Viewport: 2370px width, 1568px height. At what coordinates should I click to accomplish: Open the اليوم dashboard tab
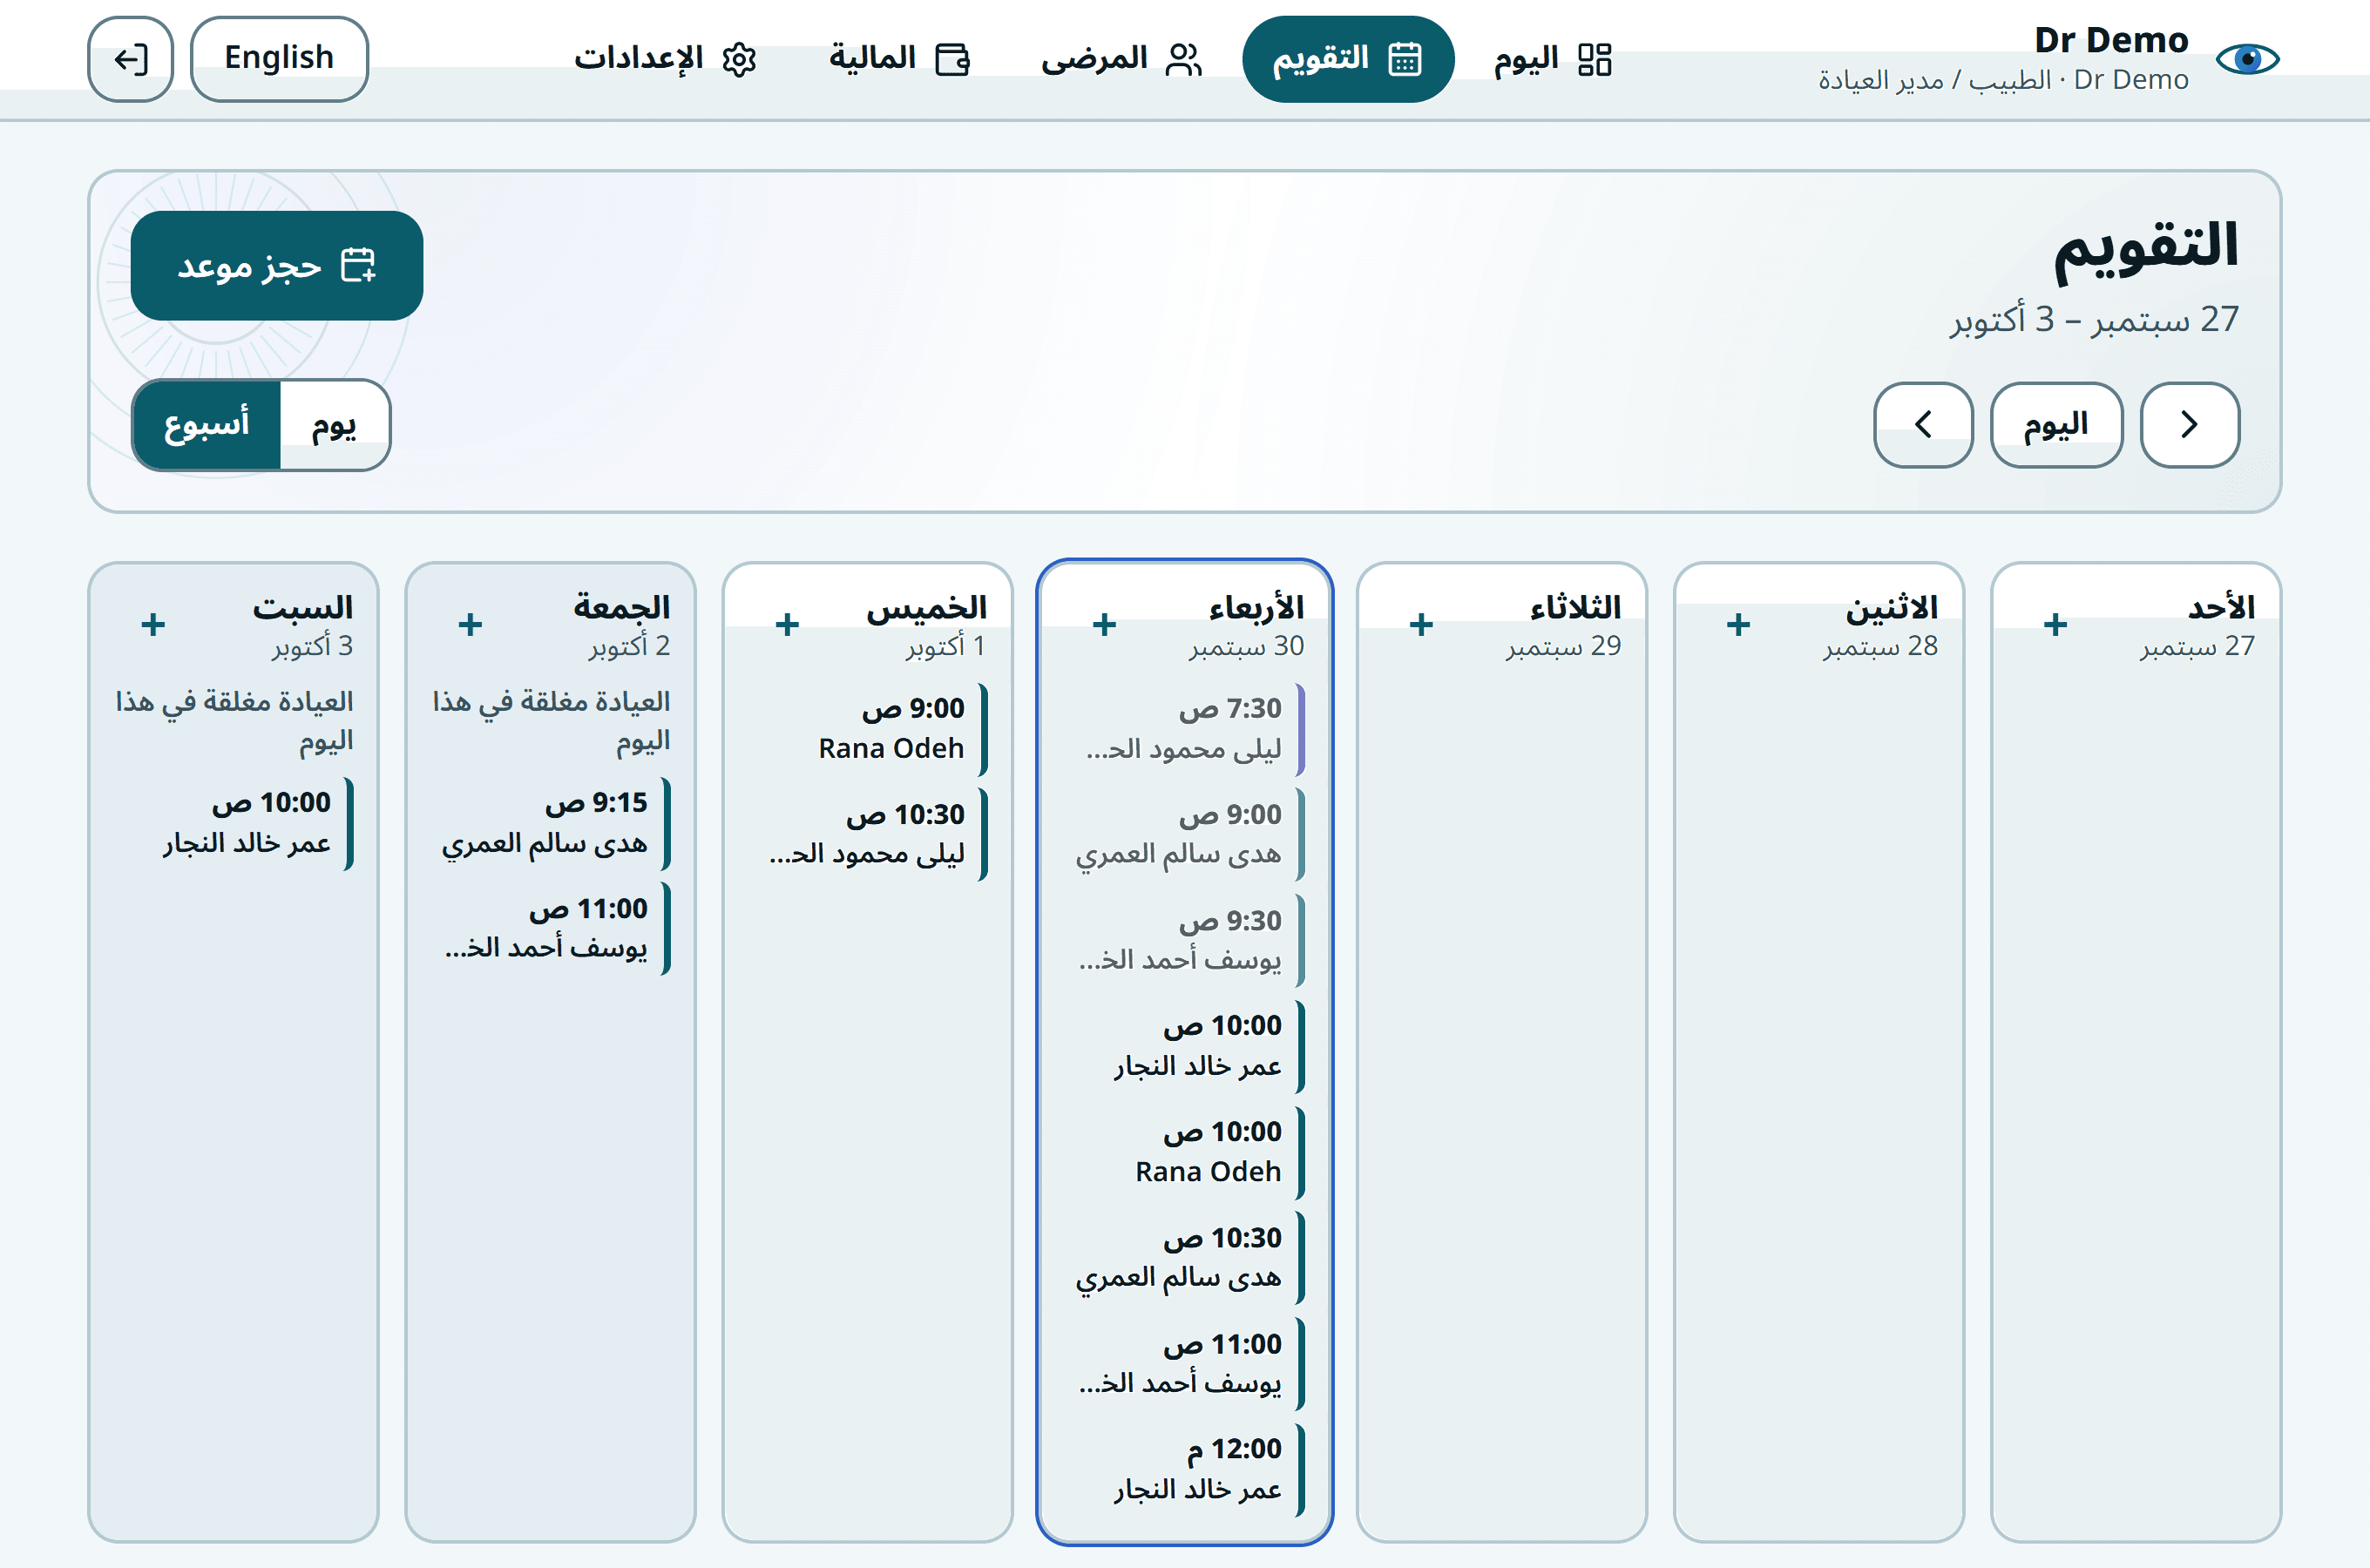1552,59
